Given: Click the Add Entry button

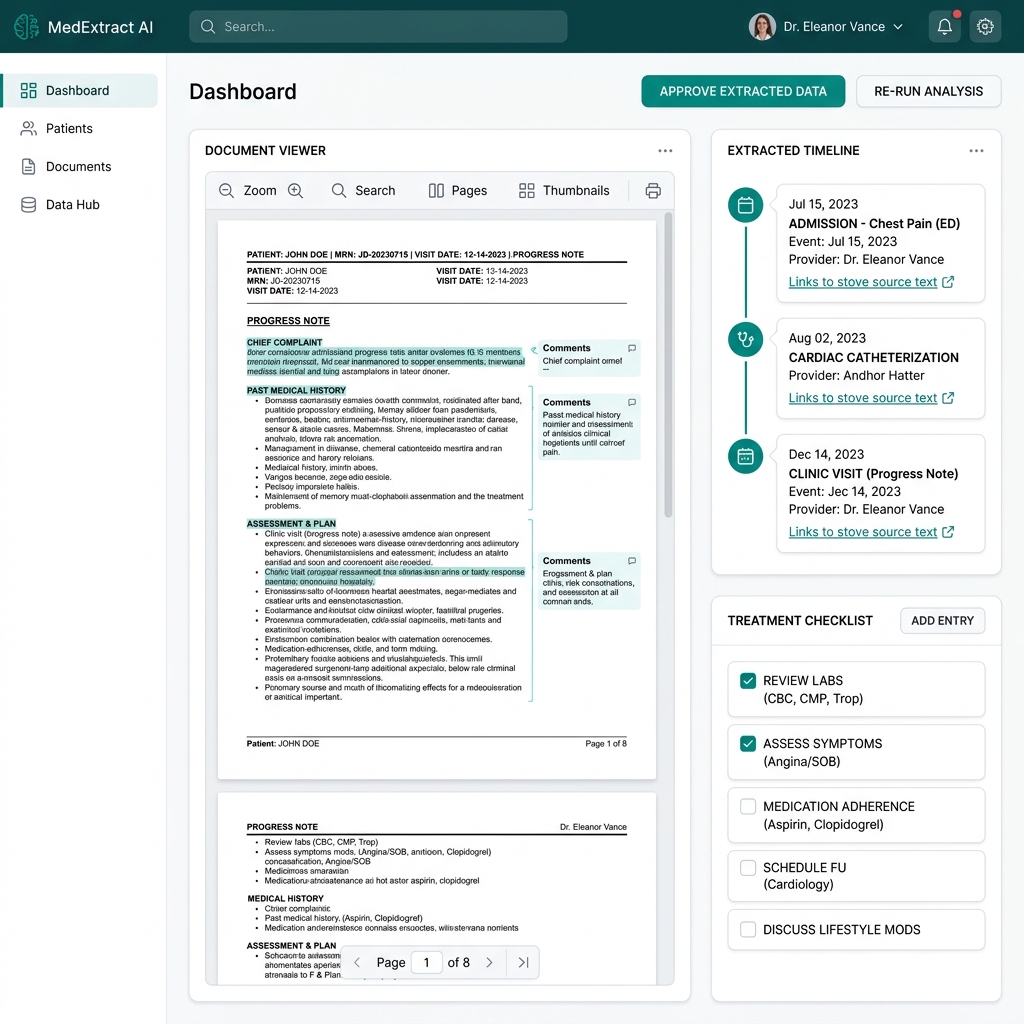Looking at the screenshot, I should 942,621.
